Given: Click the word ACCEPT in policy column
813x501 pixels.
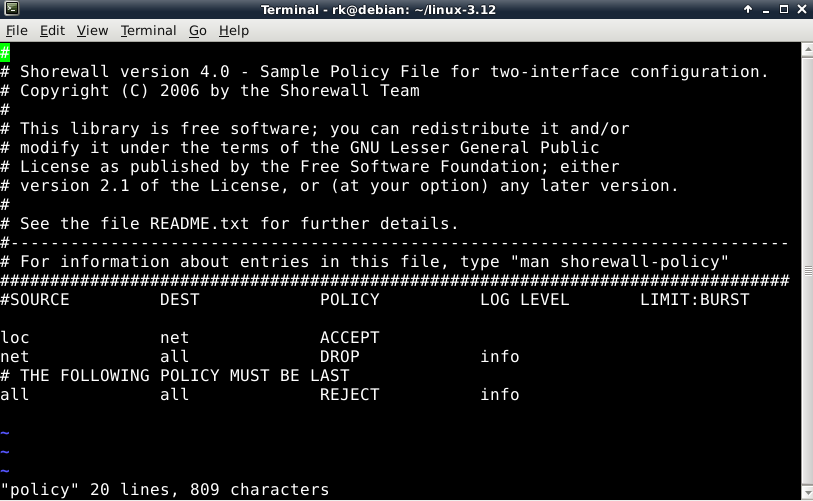Looking at the screenshot, I should coord(349,338).
